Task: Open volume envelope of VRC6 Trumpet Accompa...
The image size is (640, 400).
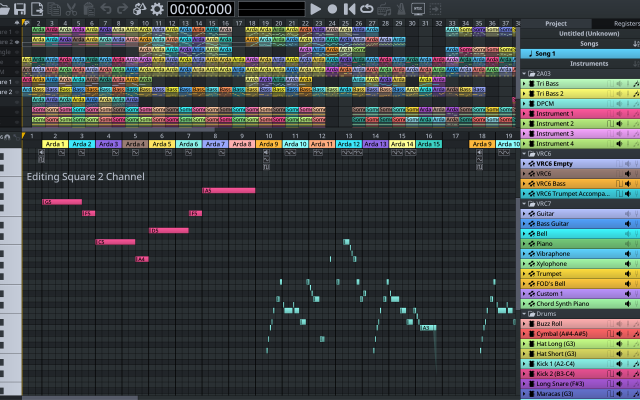Action: (x=627, y=194)
